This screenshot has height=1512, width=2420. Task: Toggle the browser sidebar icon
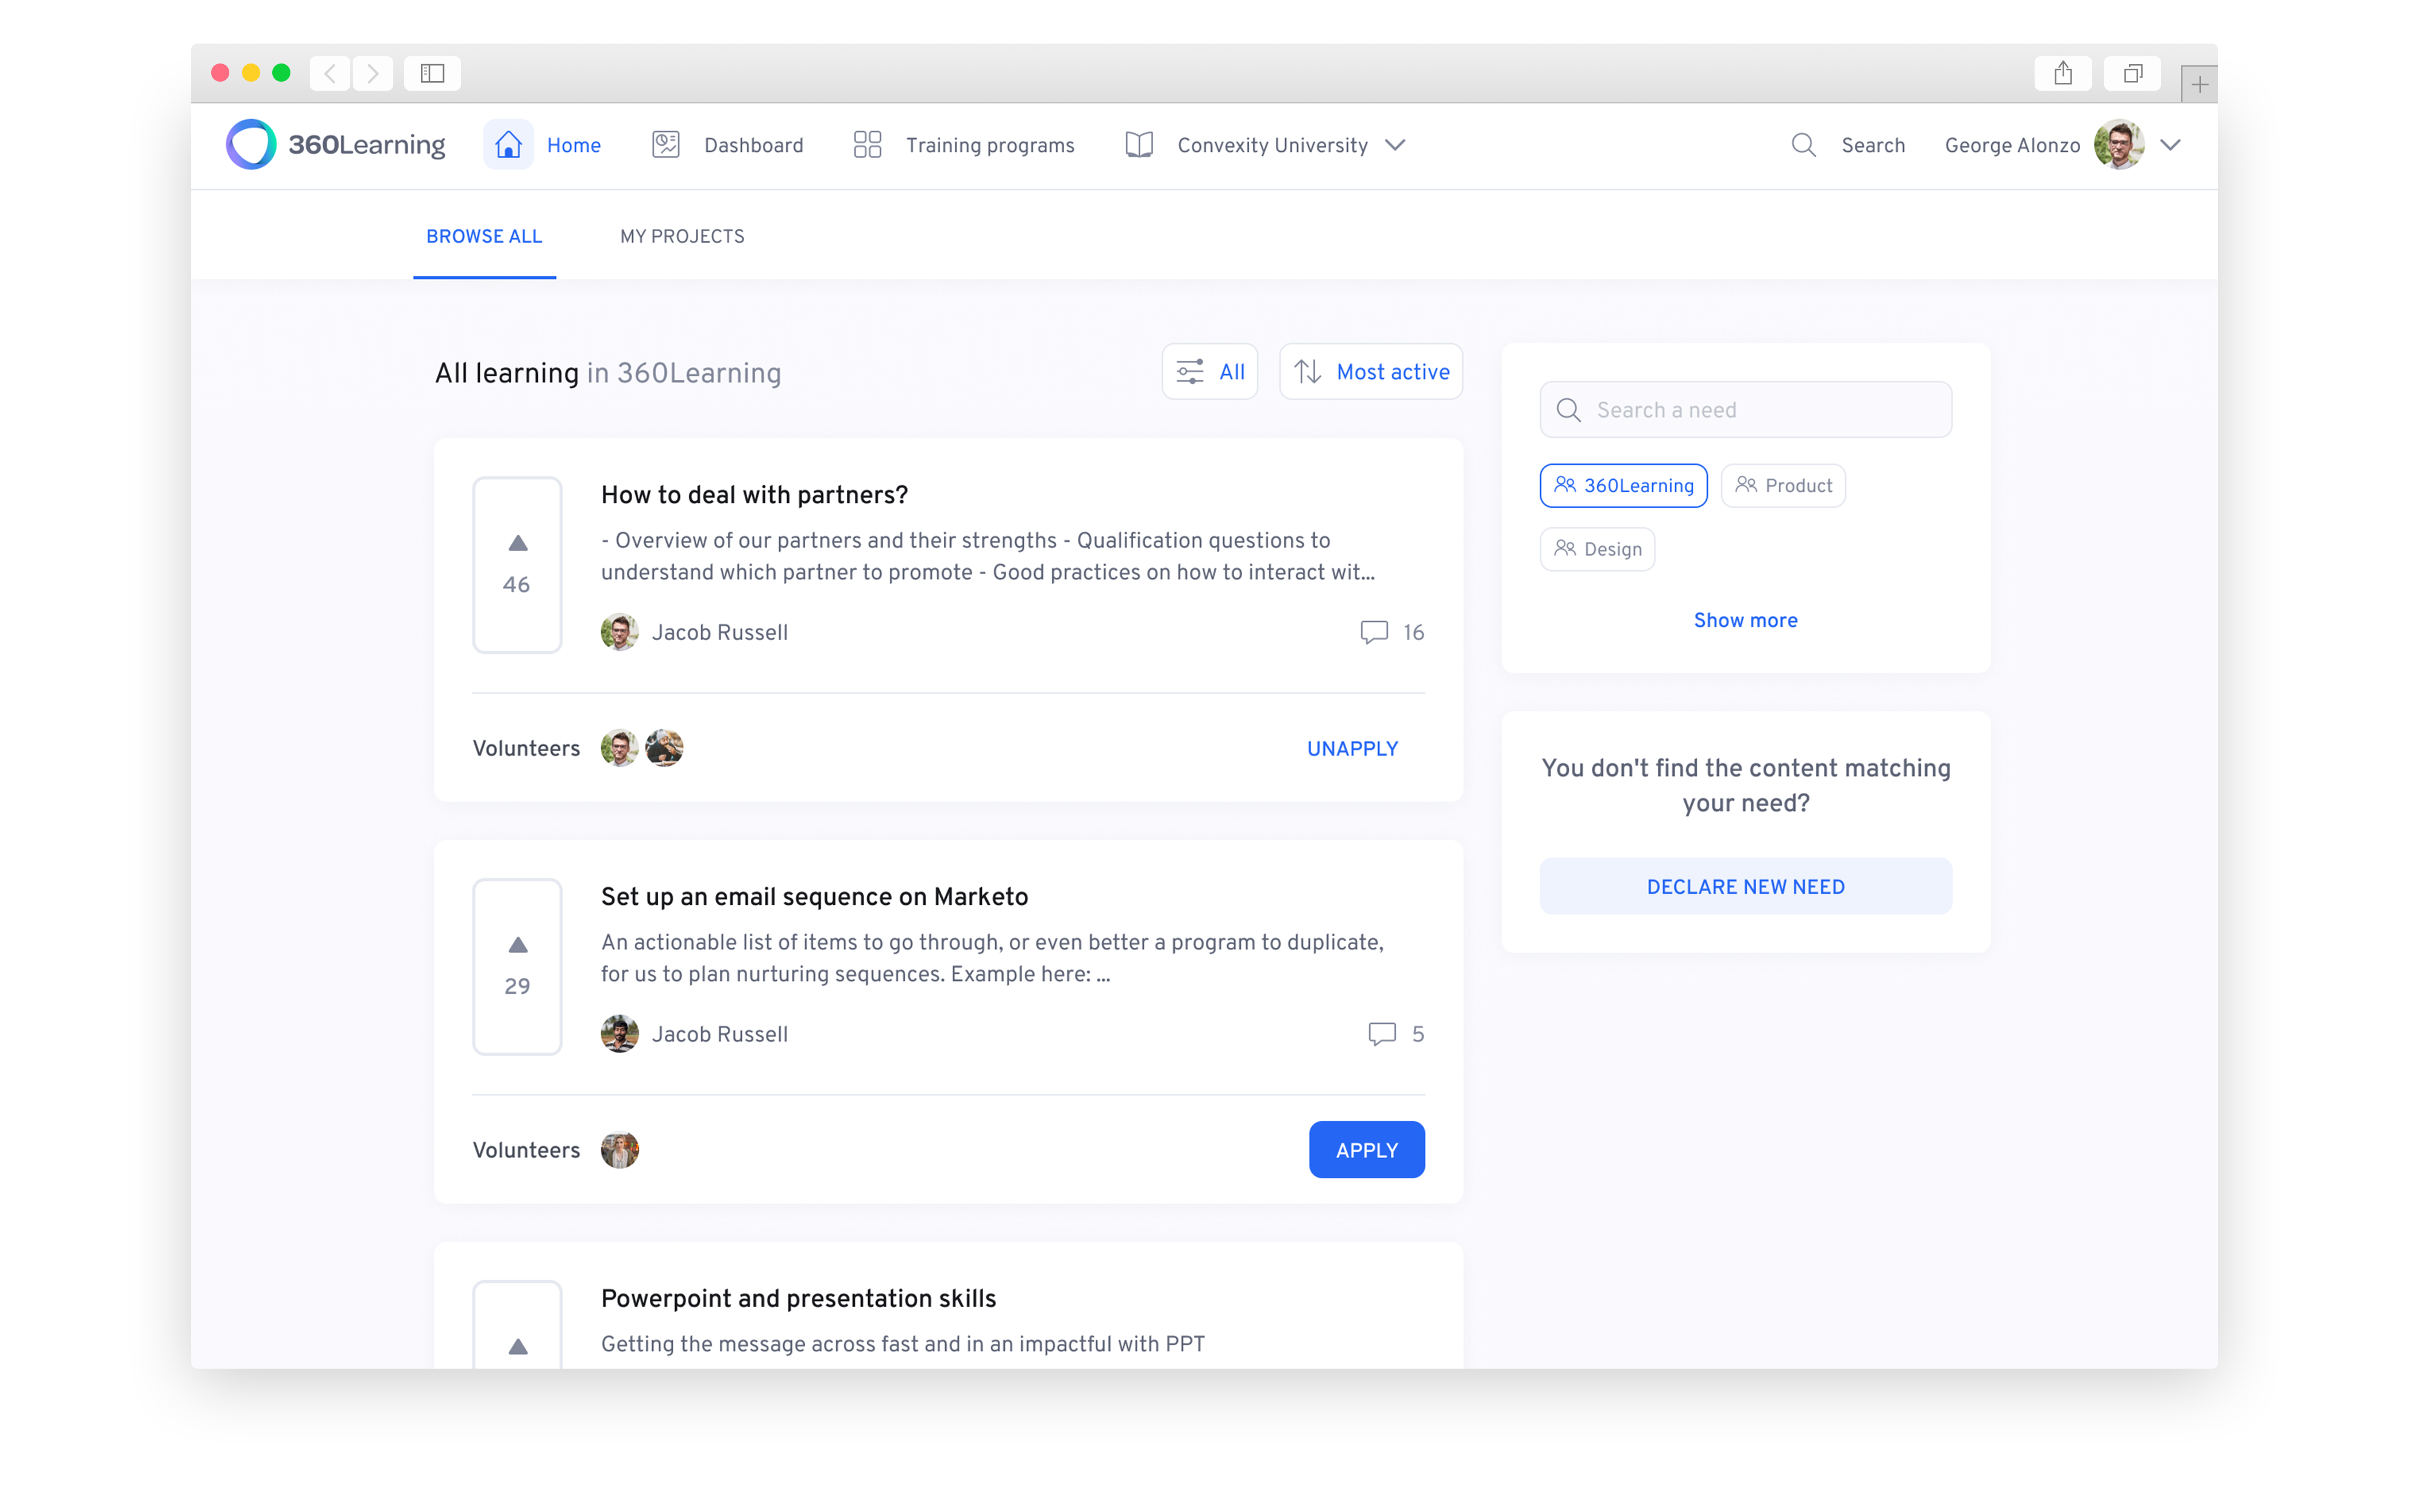click(432, 74)
